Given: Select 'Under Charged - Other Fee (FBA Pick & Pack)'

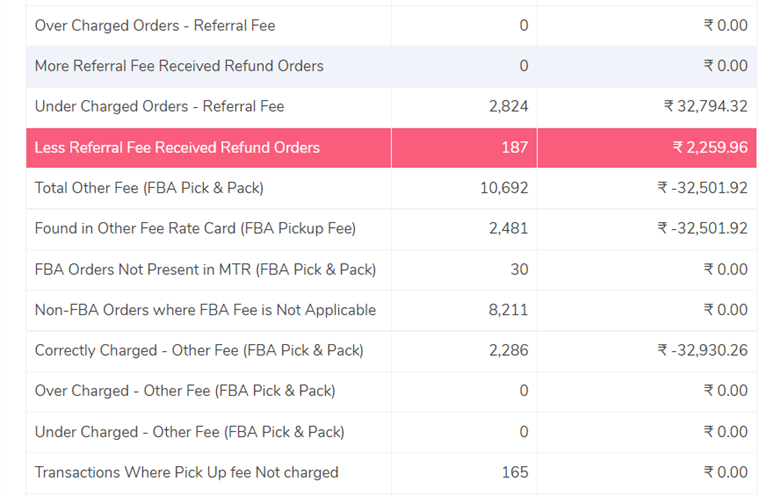Looking at the screenshot, I should coord(190,432).
